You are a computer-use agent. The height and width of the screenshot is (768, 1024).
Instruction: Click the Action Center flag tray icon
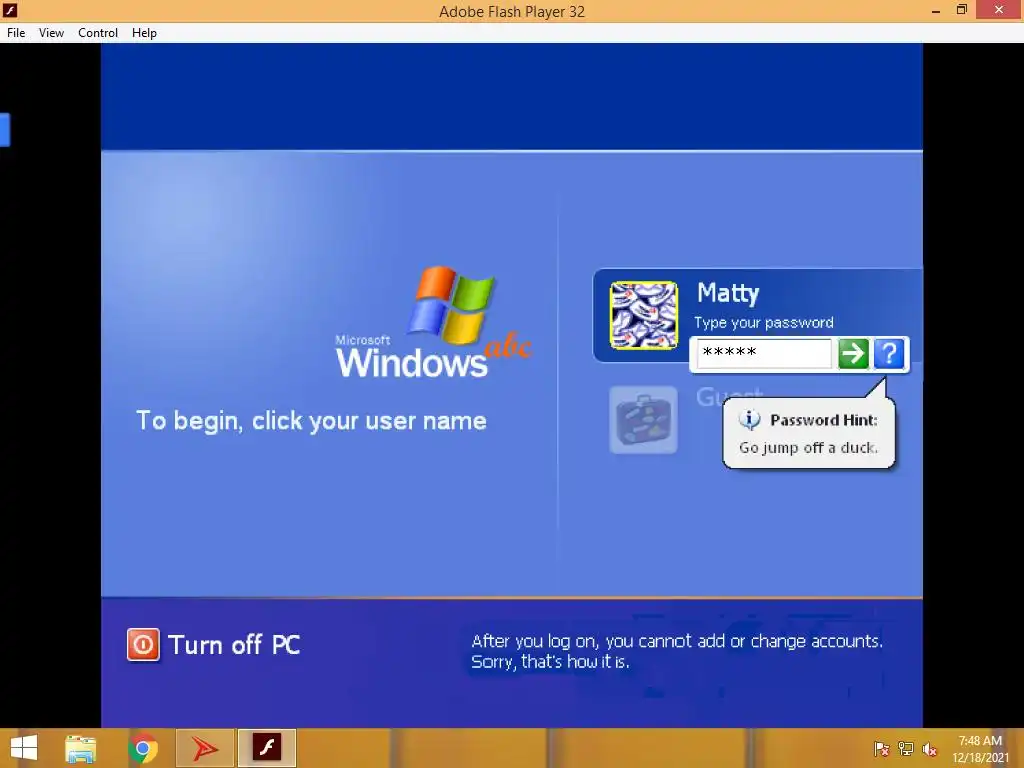click(881, 749)
